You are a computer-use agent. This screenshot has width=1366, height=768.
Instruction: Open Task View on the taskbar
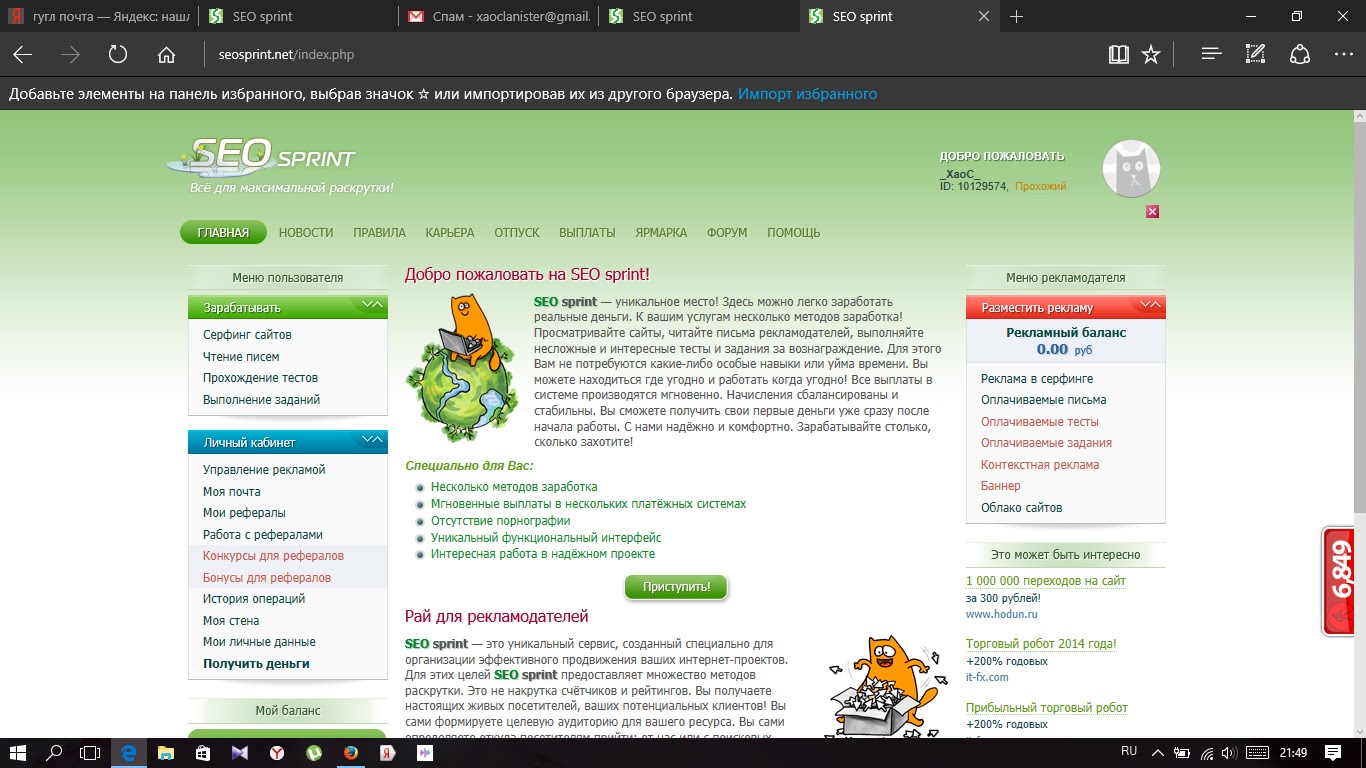[91, 752]
